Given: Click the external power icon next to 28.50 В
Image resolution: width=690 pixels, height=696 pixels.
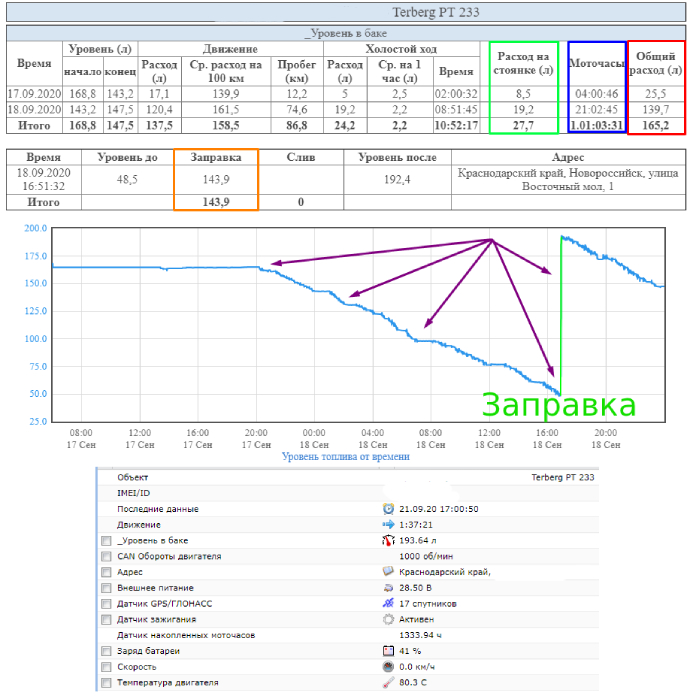Looking at the screenshot, I should [x=389, y=588].
